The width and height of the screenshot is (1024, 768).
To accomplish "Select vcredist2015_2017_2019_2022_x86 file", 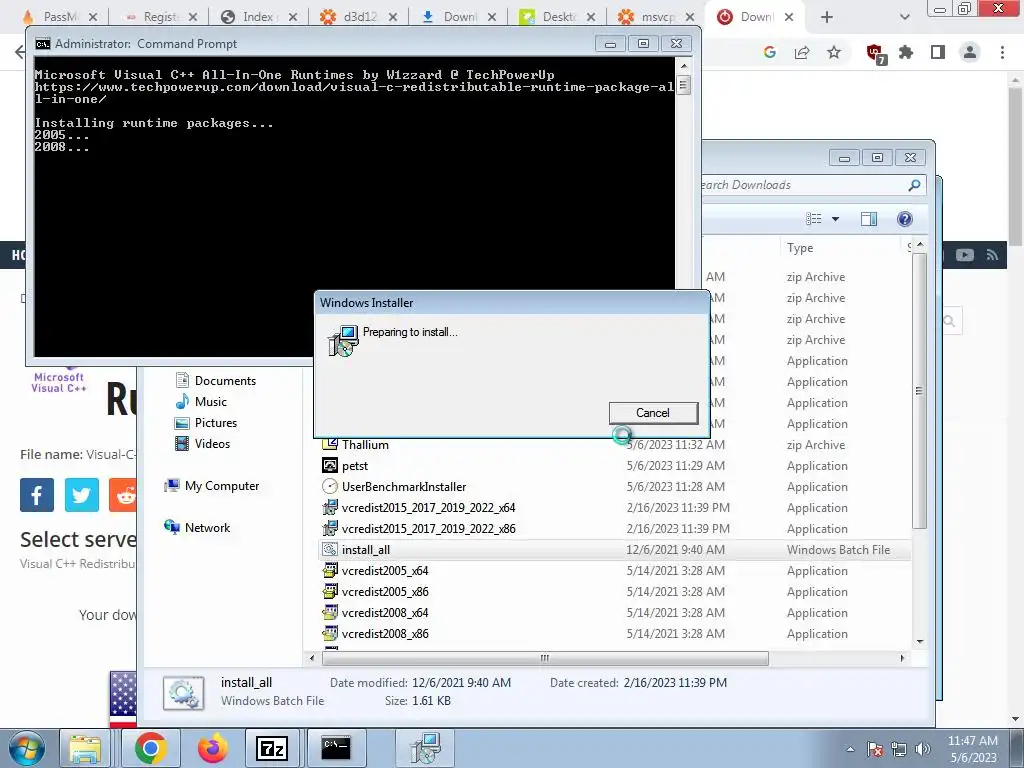I will point(613,528).
